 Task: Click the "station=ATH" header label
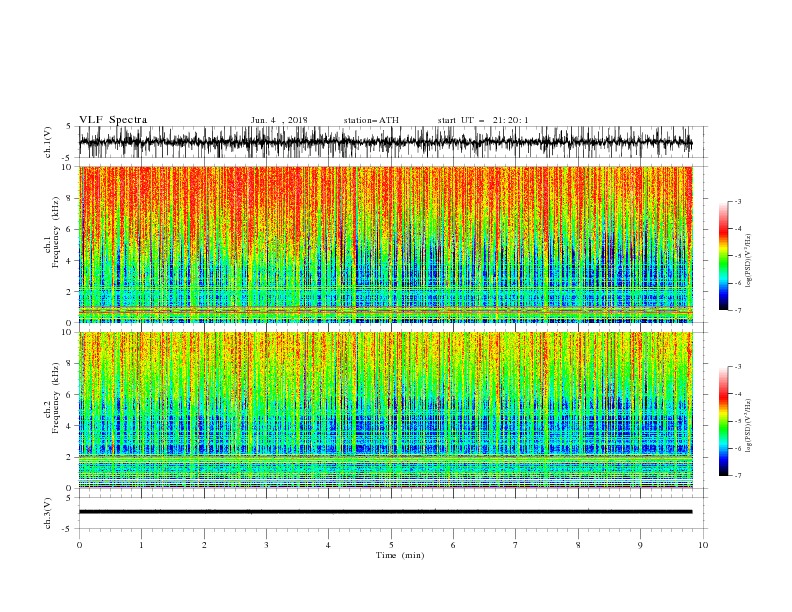coord(371,120)
